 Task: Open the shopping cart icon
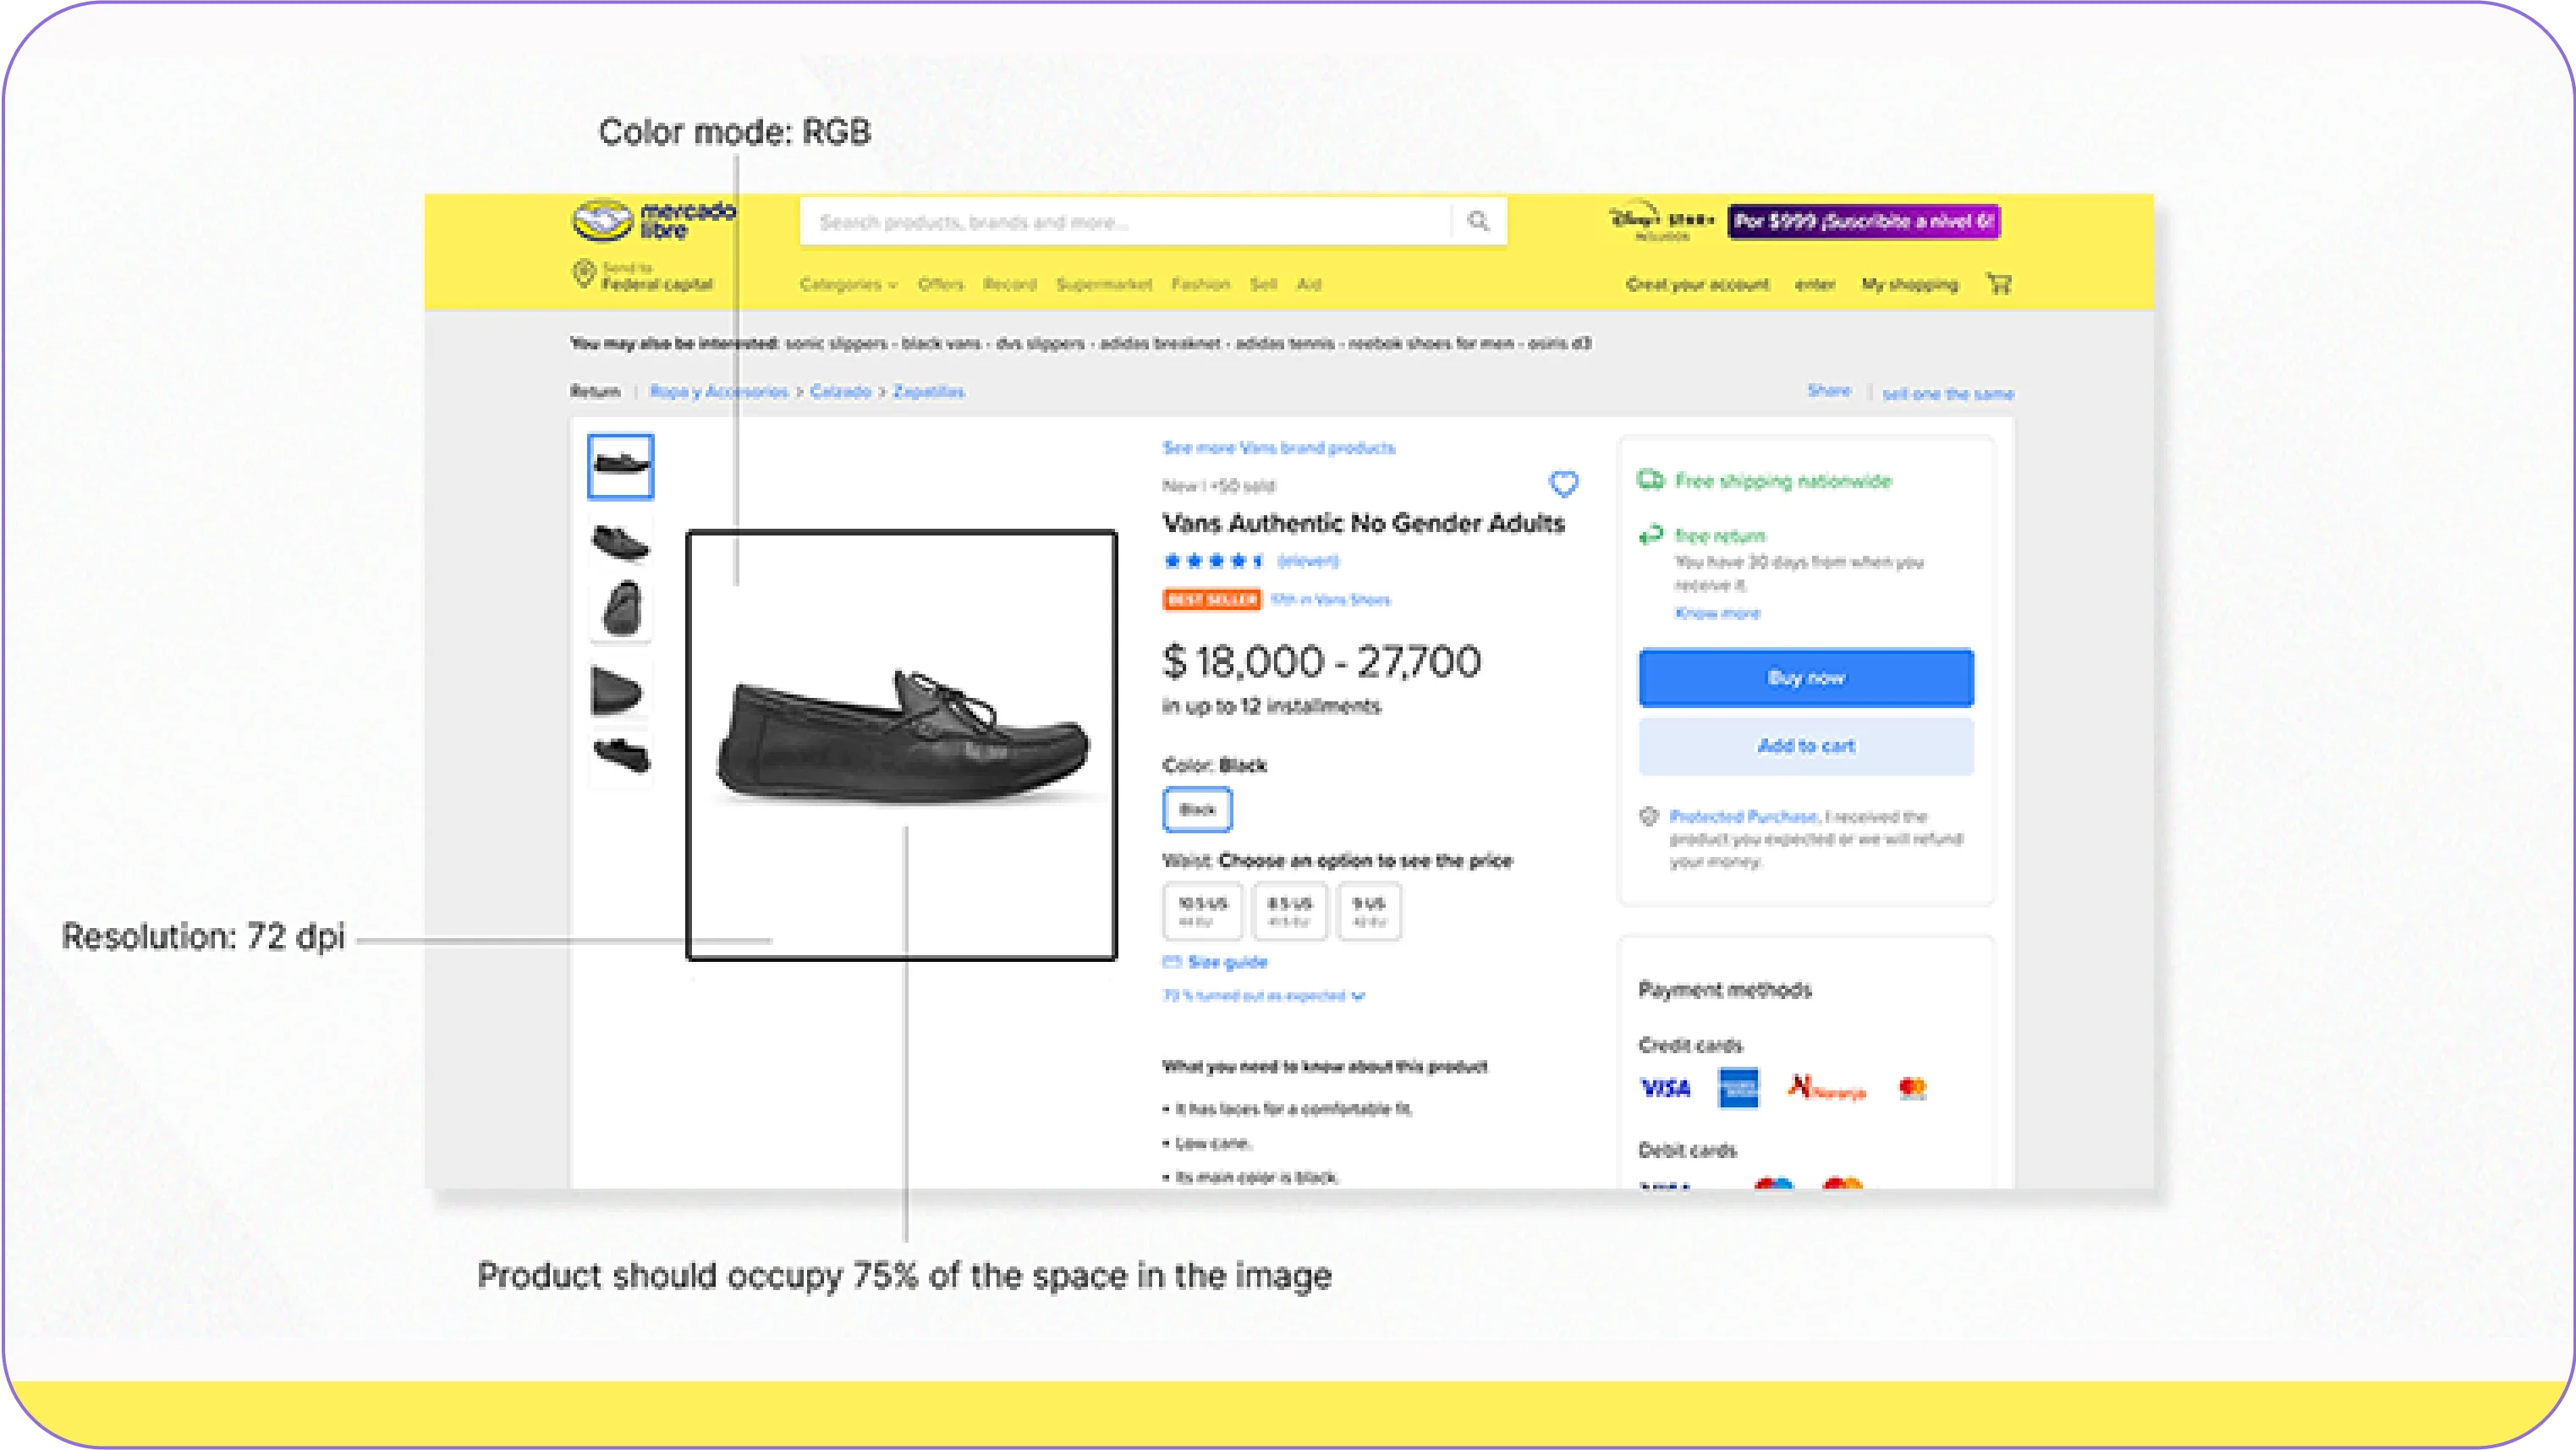click(x=1999, y=284)
